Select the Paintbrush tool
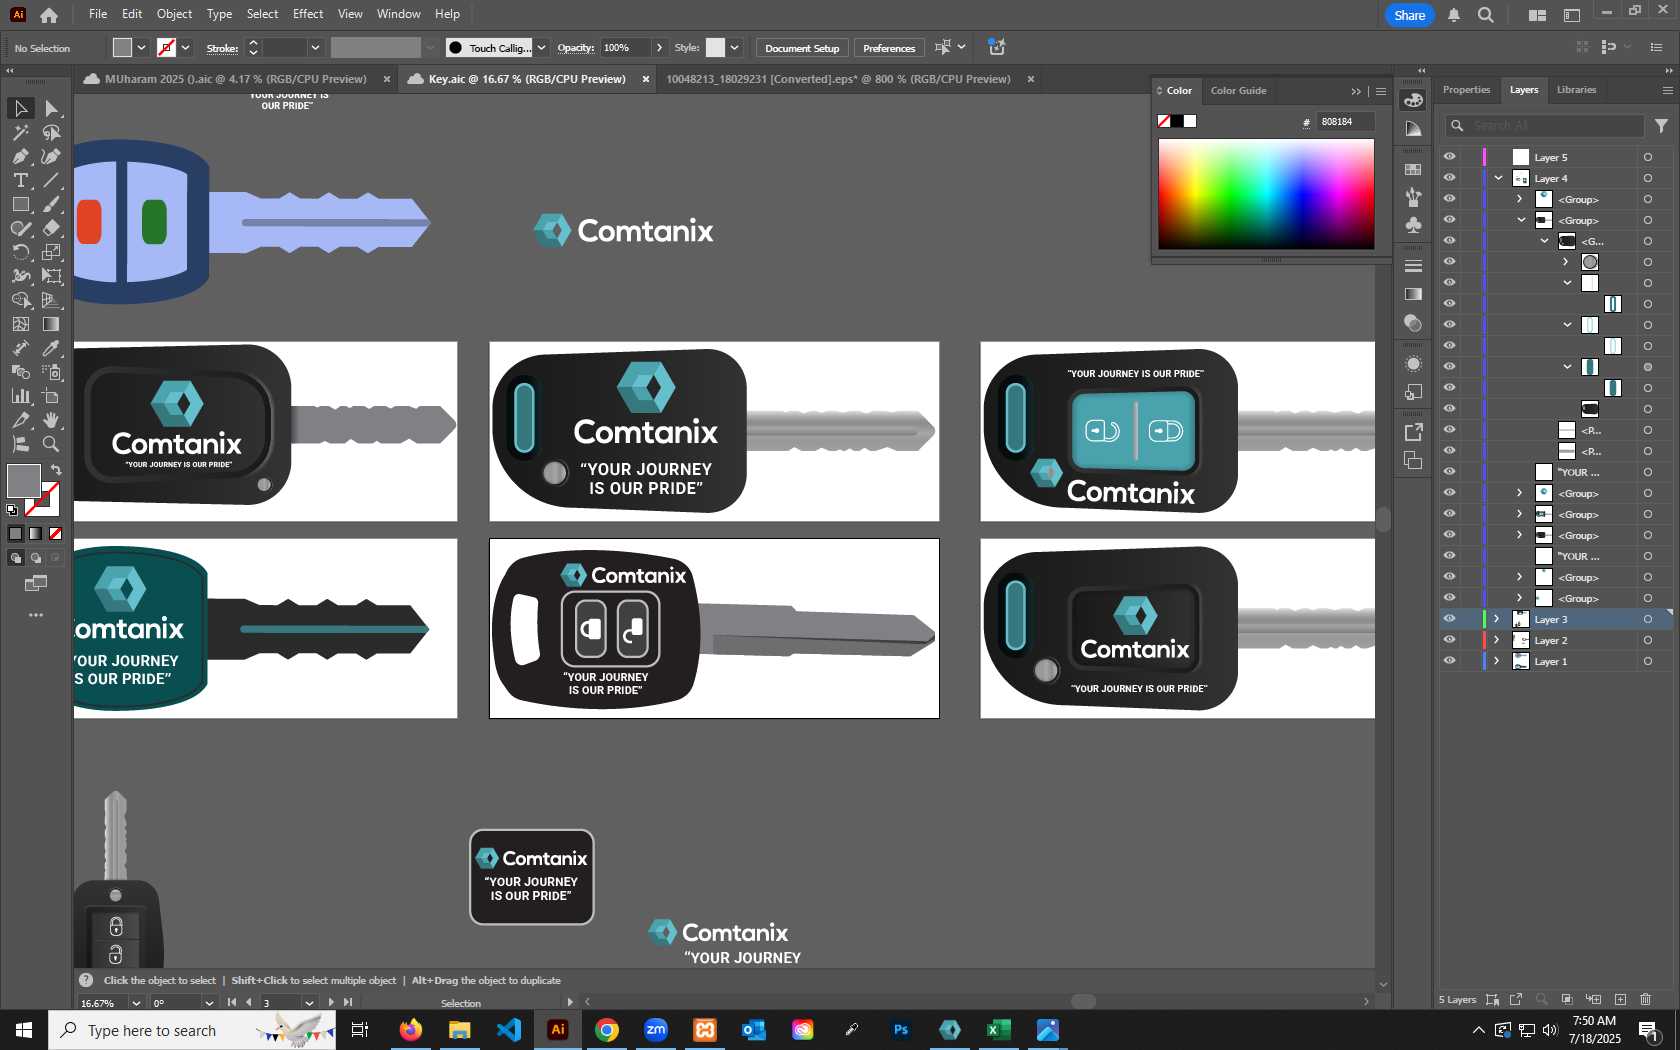 pos(51,204)
